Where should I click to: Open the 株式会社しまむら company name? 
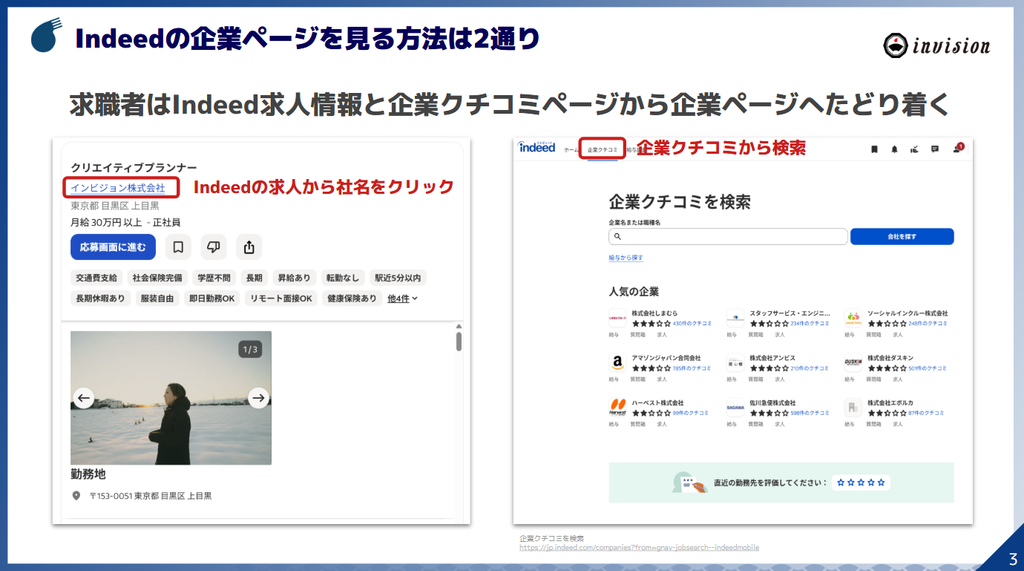[654, 314]
